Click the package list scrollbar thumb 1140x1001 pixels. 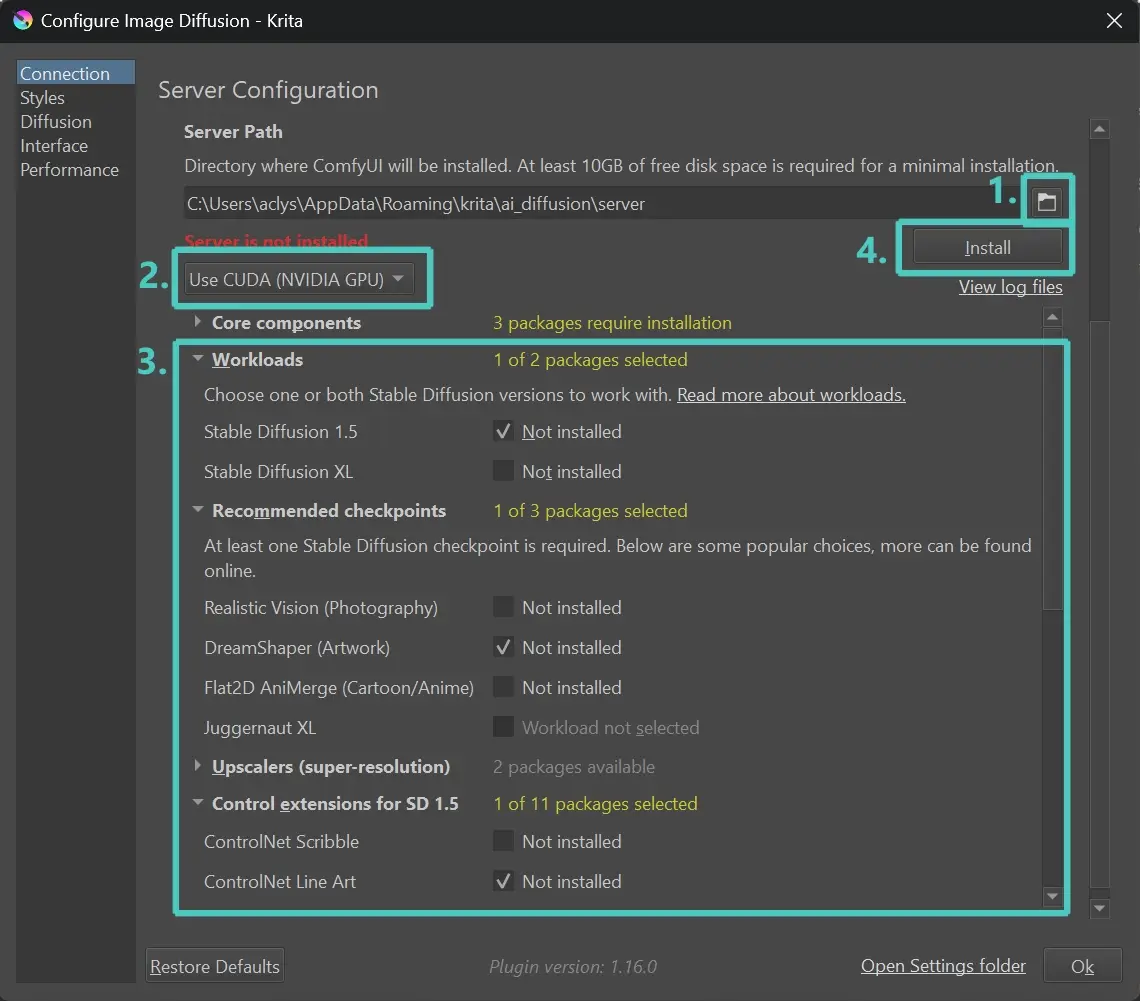(x=1052, y=469)
